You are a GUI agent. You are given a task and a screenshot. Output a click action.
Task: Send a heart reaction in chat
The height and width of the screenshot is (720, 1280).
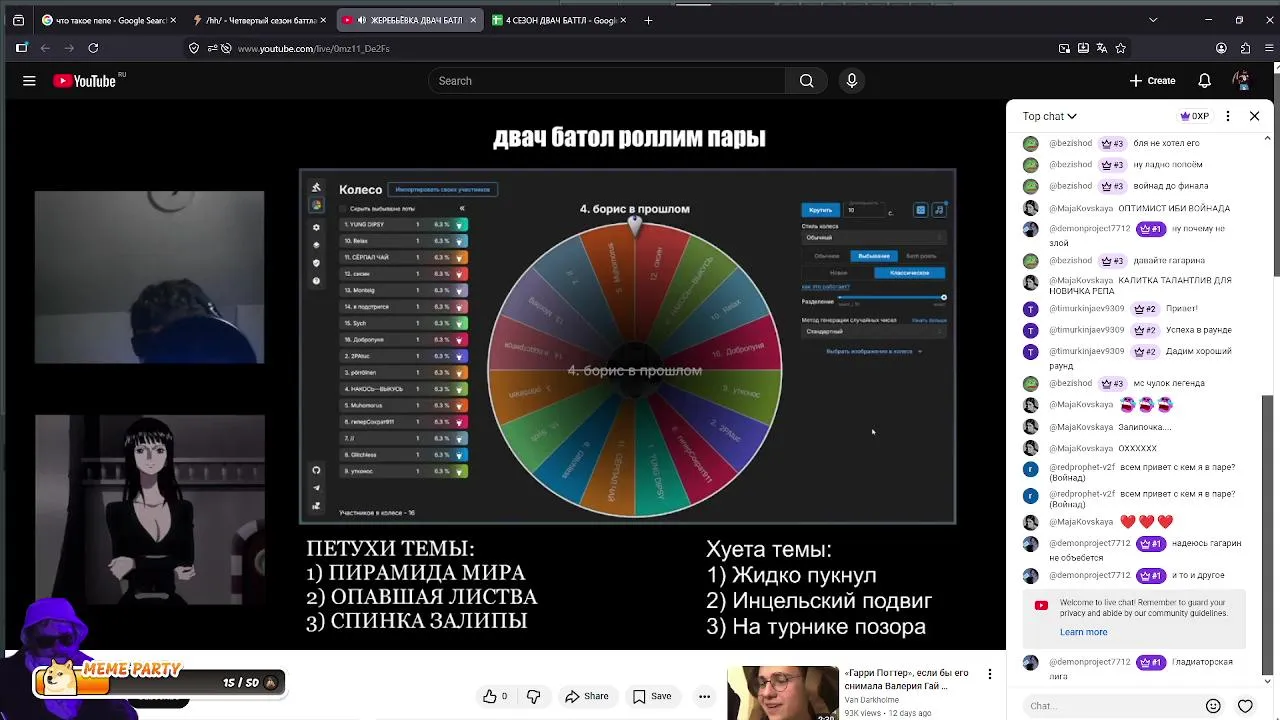(1245, 706)
